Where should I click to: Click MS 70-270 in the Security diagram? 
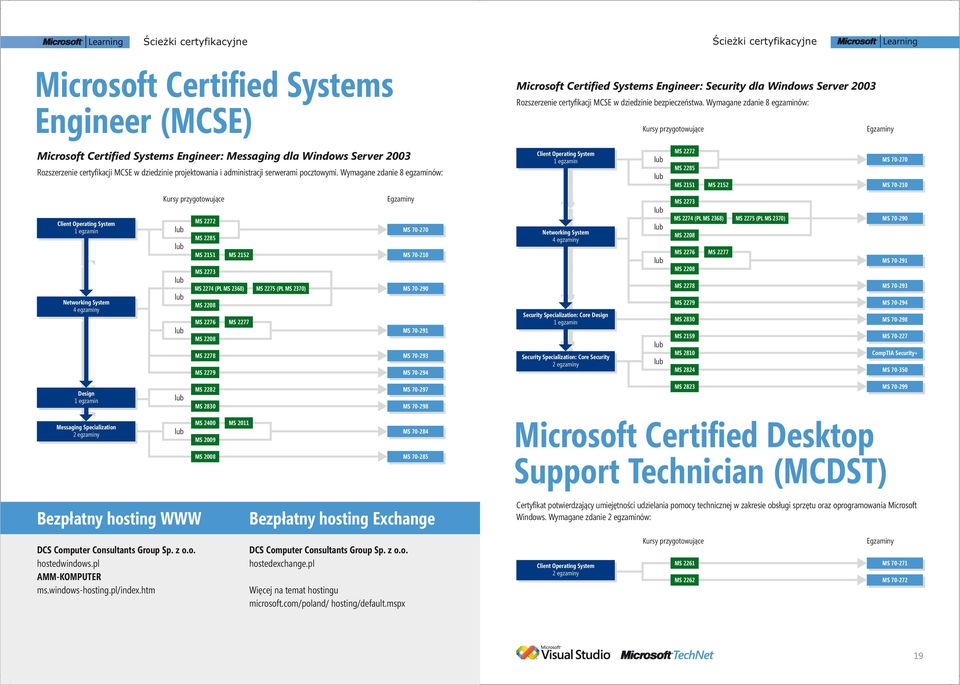point(894,160)
